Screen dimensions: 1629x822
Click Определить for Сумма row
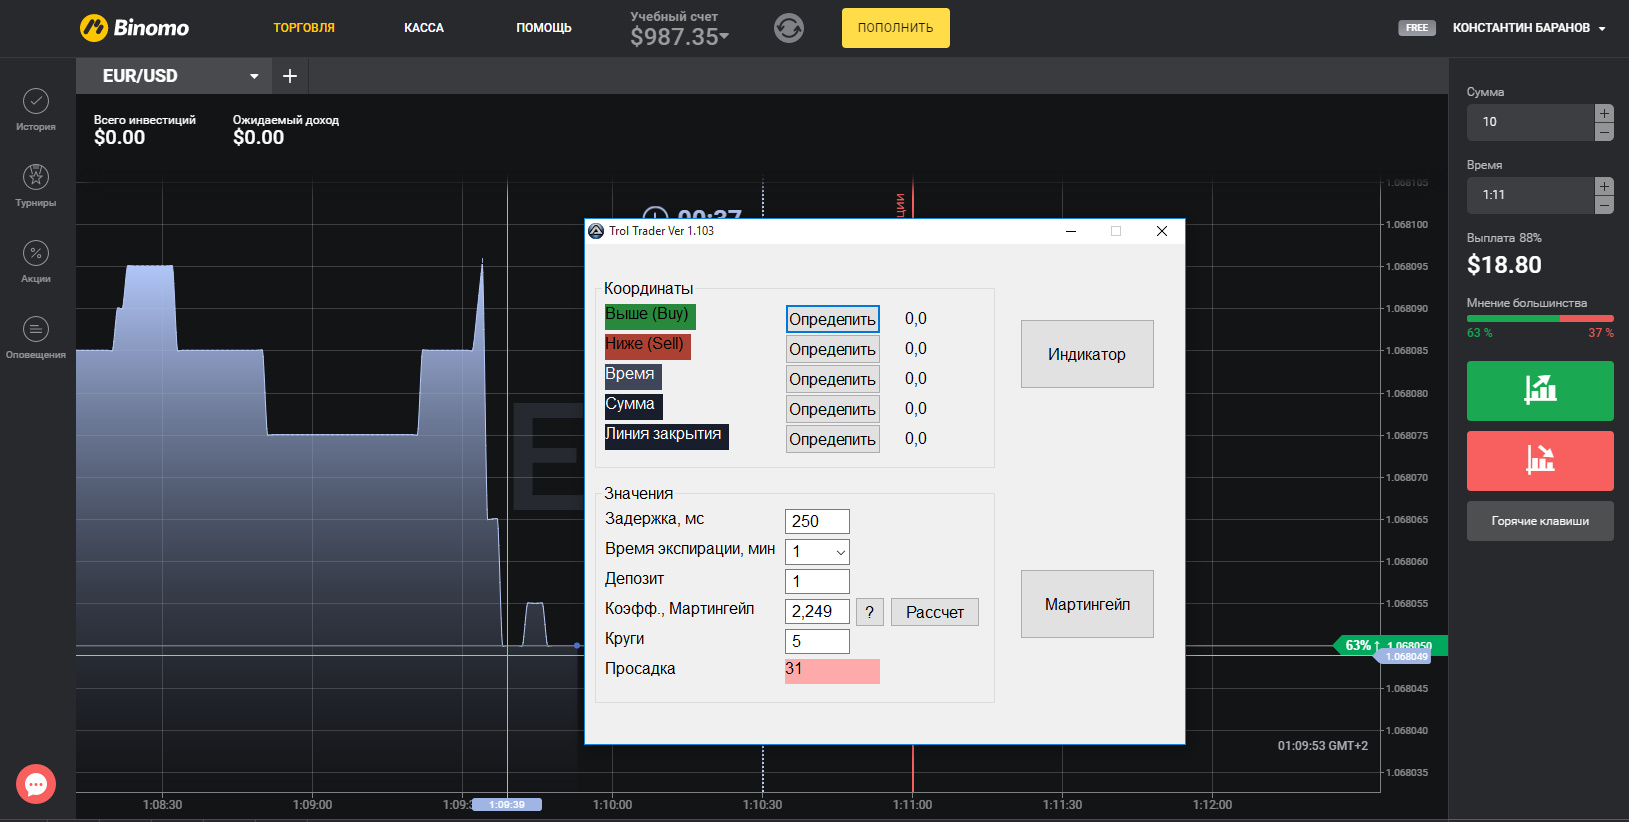[x=833, y=409]
